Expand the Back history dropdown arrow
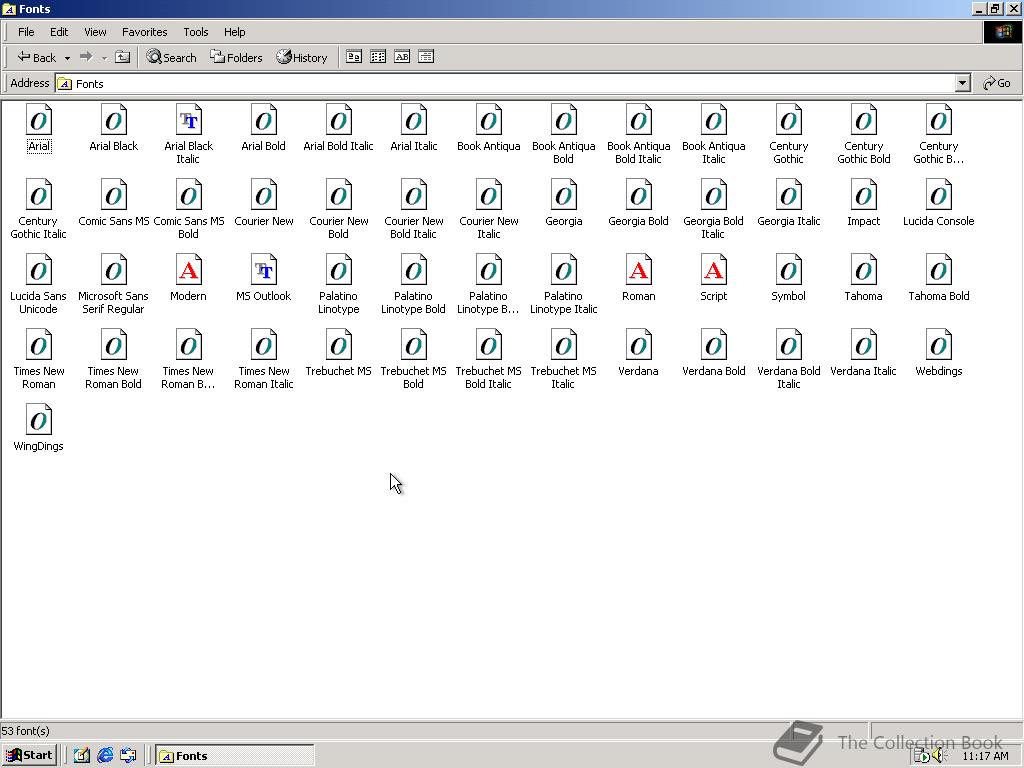 pos(67,58)
